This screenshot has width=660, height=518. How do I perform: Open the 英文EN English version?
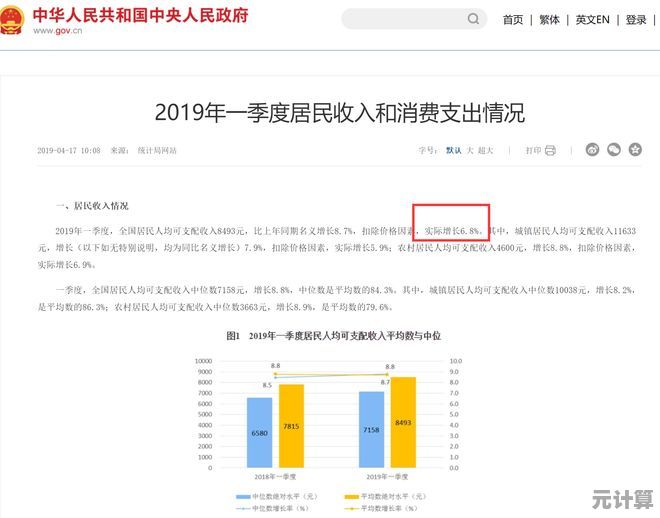click(x=592, y=20)
